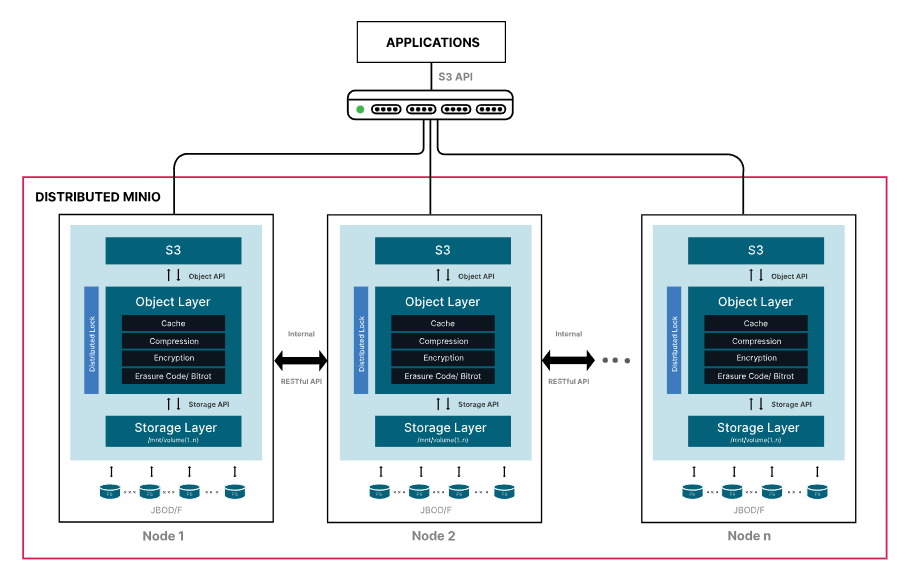This screenshot has width=912, height=579.
Task: Click the green status LED on the switch
Action: point(360,109)
